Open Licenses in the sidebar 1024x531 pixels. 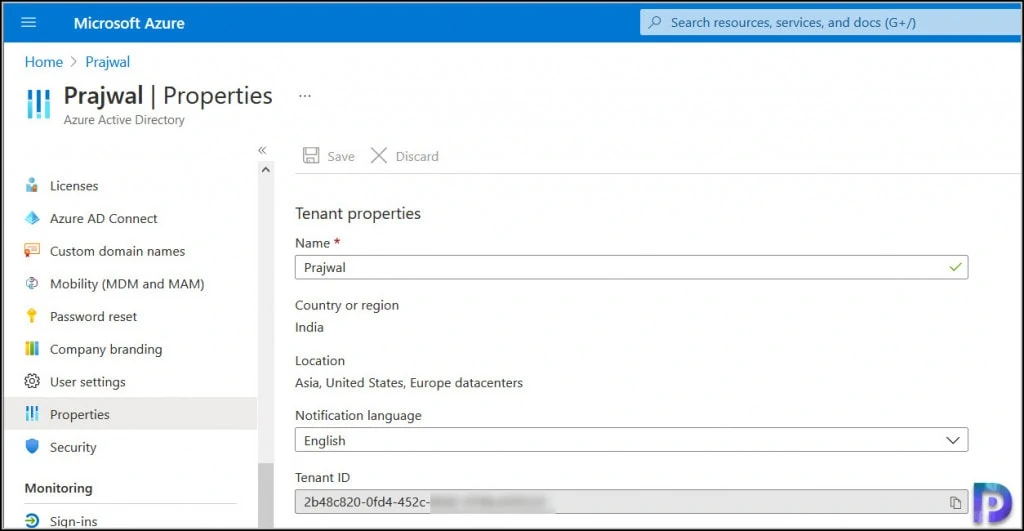coord(74,186)
